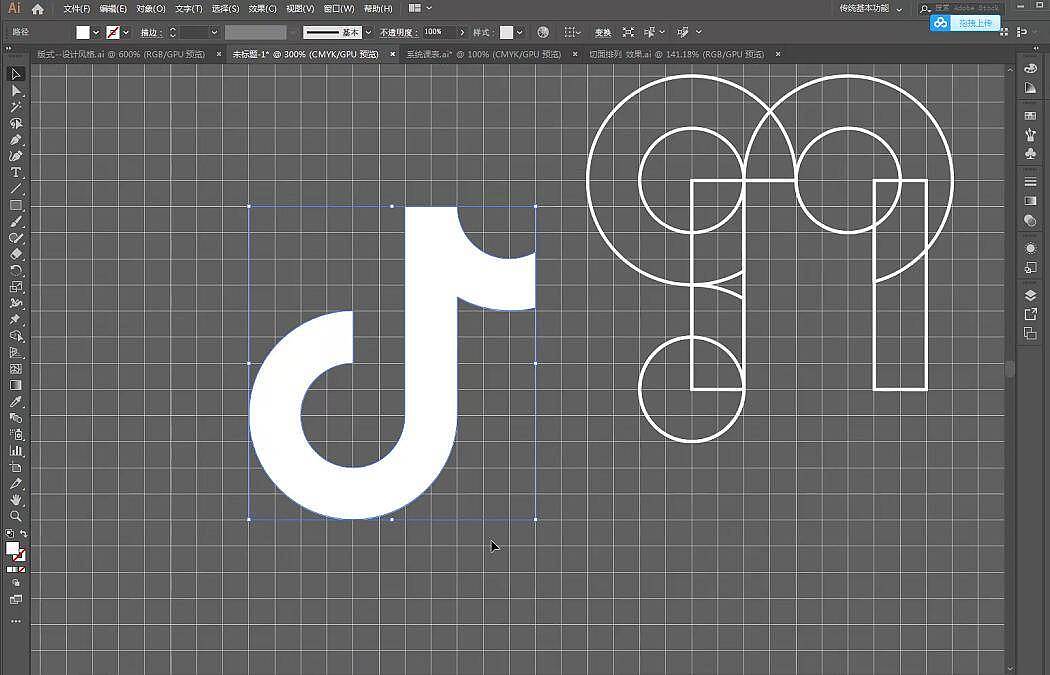Select the Scale tool
Screen dimensions: 1050x675
pyautogui.click(x=16, y=287)
